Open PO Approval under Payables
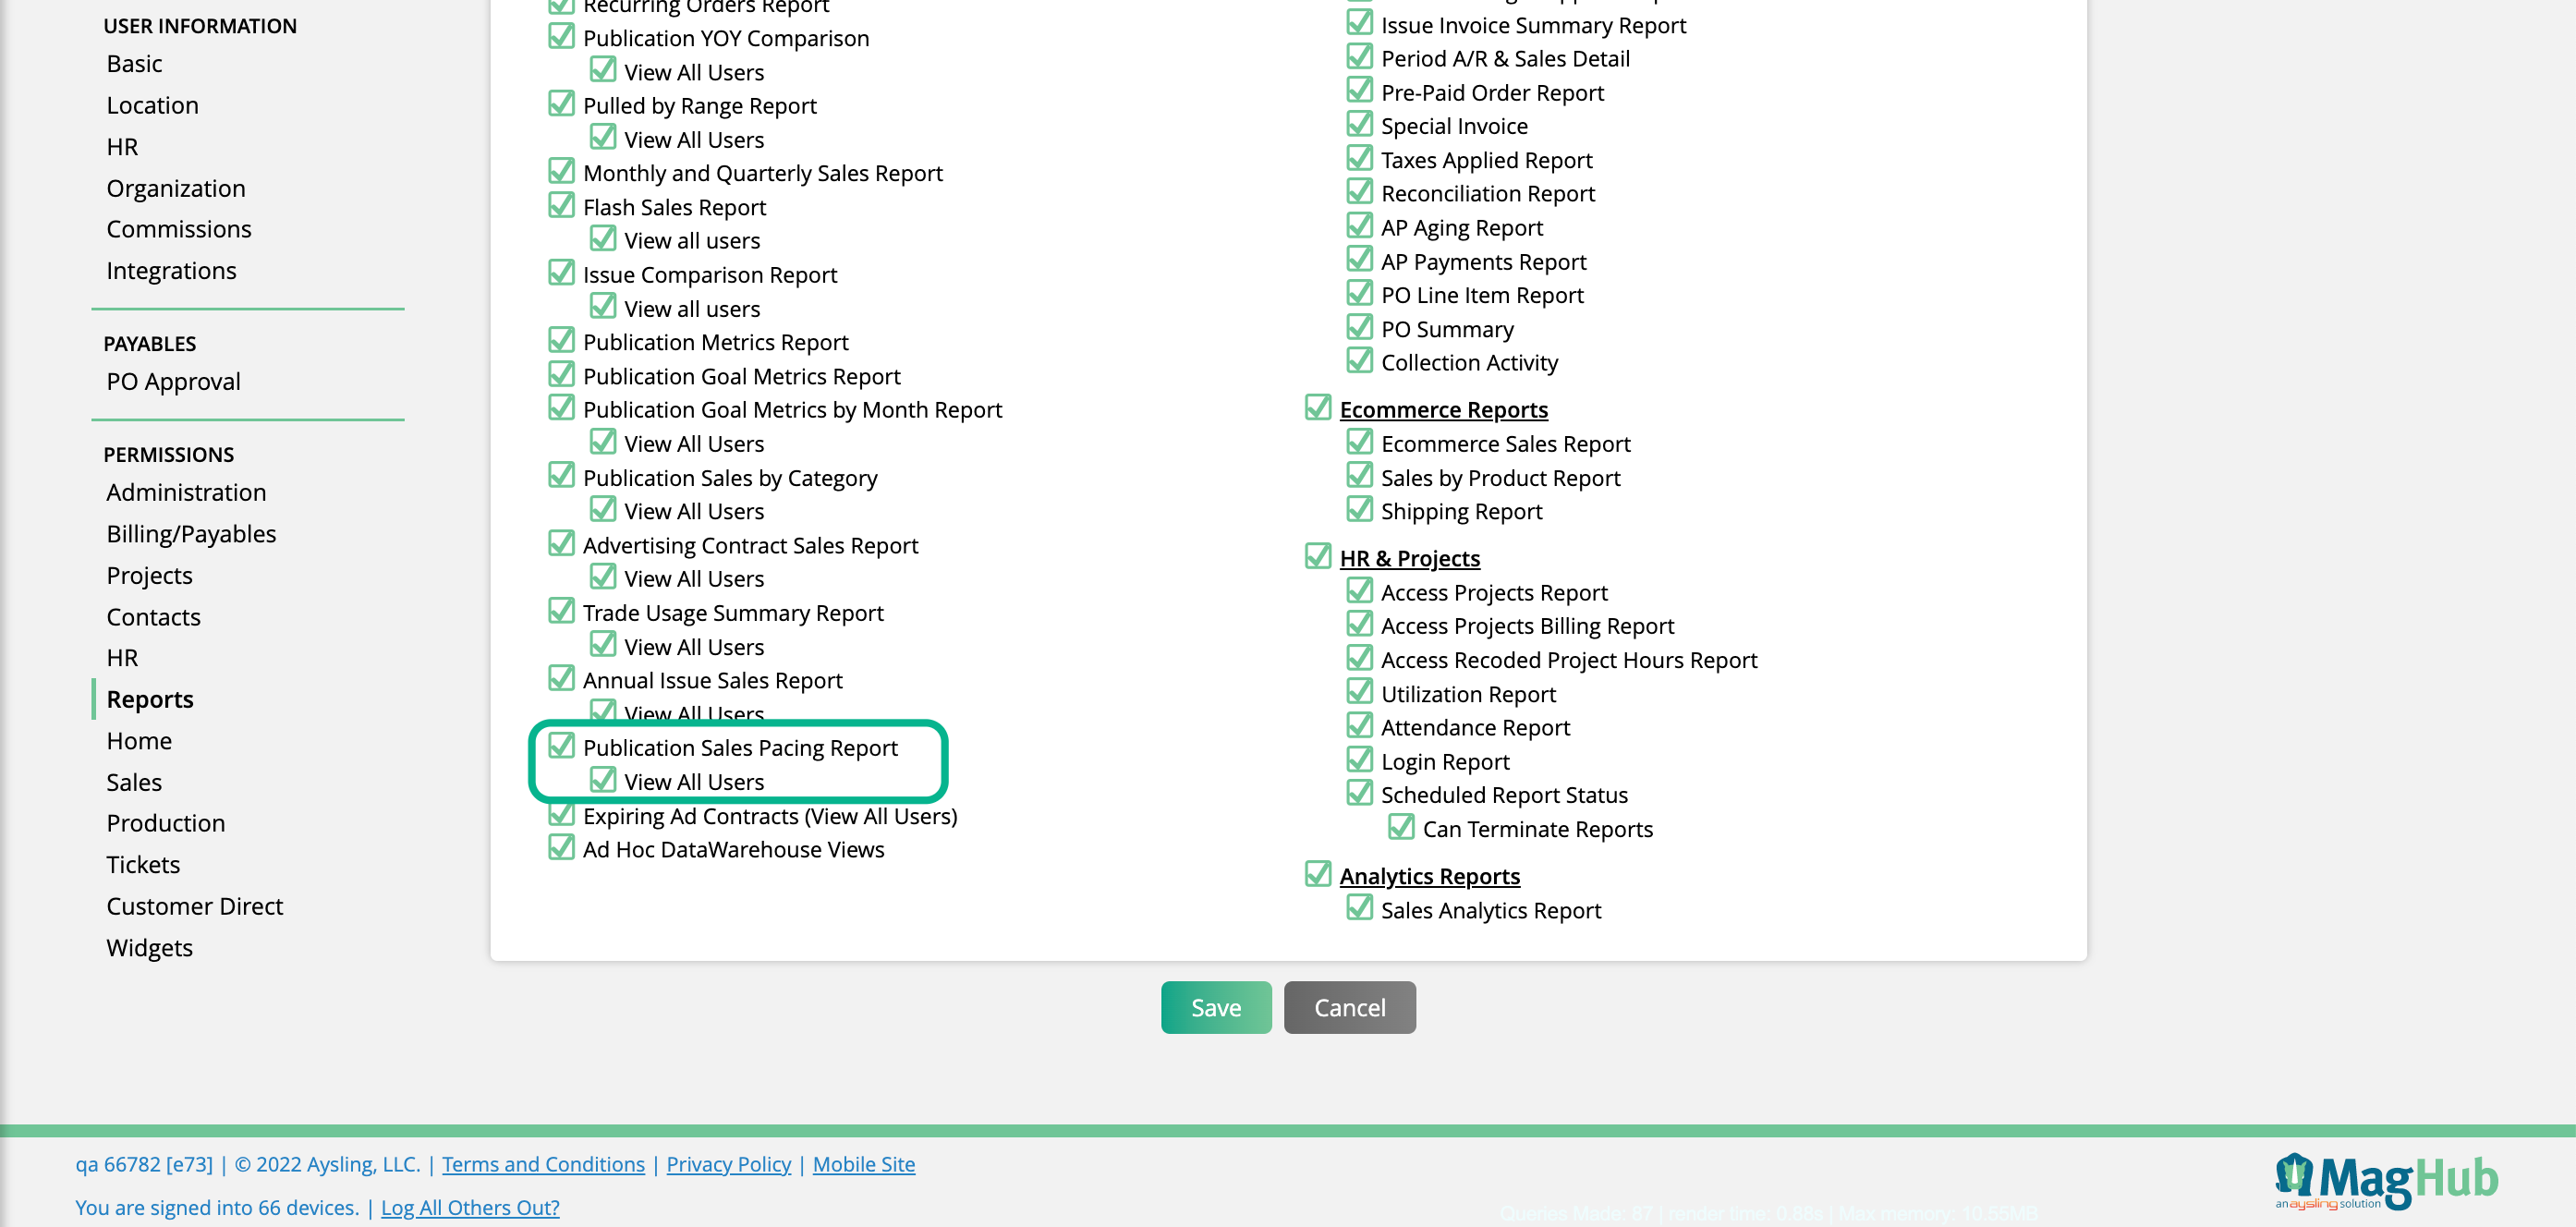 (x=173, y=381)
